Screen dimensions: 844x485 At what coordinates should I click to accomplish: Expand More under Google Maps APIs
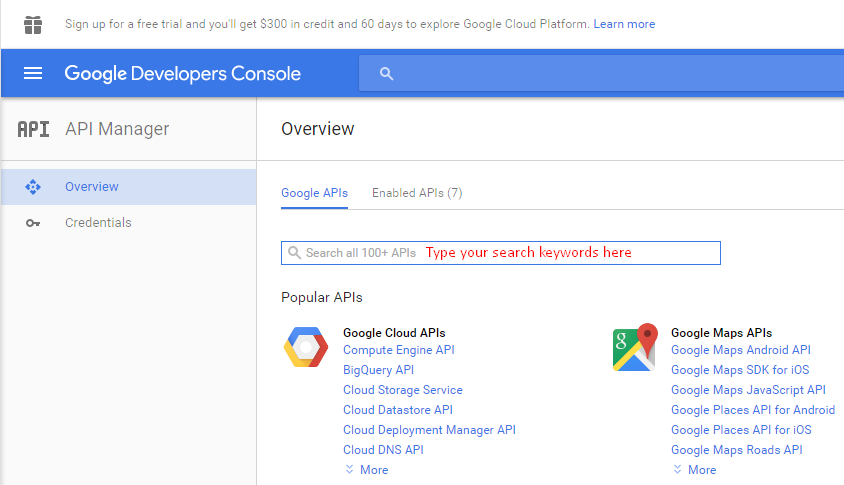(695, 470)
